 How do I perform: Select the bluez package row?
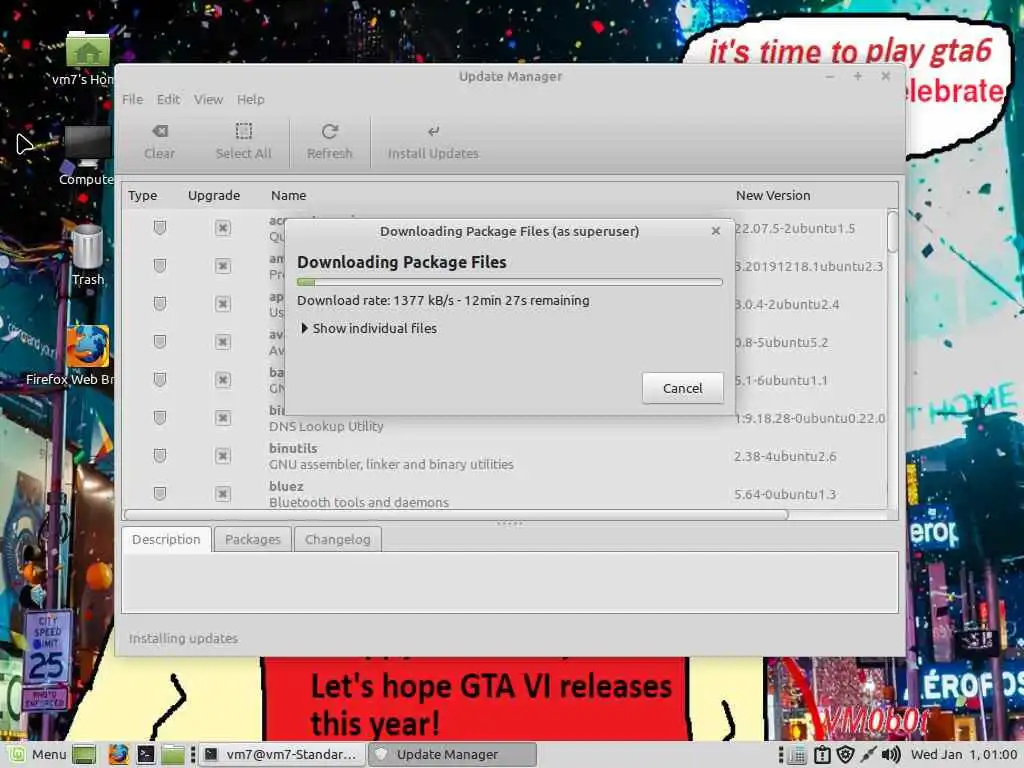point(504,494)
